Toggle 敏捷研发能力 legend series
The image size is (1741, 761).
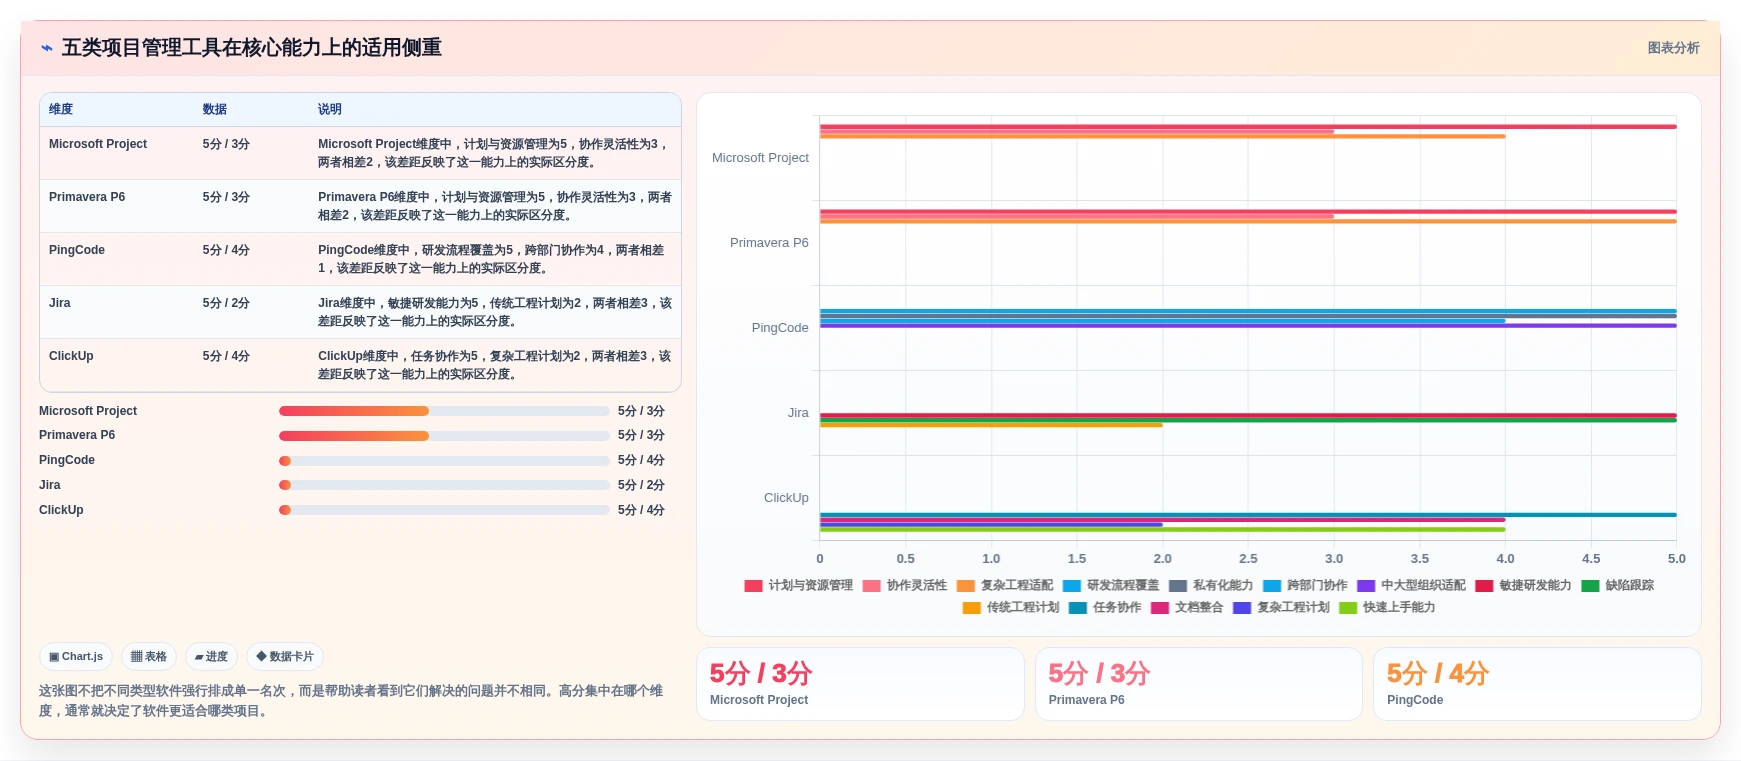[1522, 585]
